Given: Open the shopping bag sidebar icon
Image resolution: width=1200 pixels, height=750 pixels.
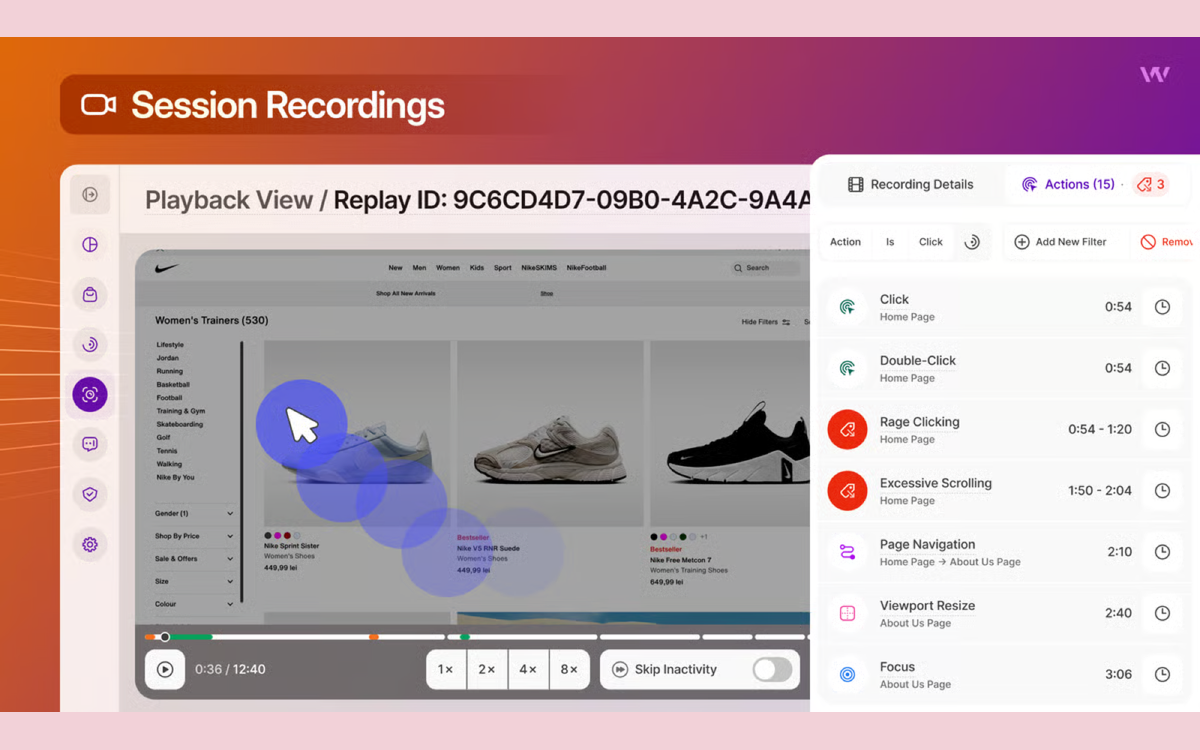Looking at the screenshot, I should coord(90,295).
